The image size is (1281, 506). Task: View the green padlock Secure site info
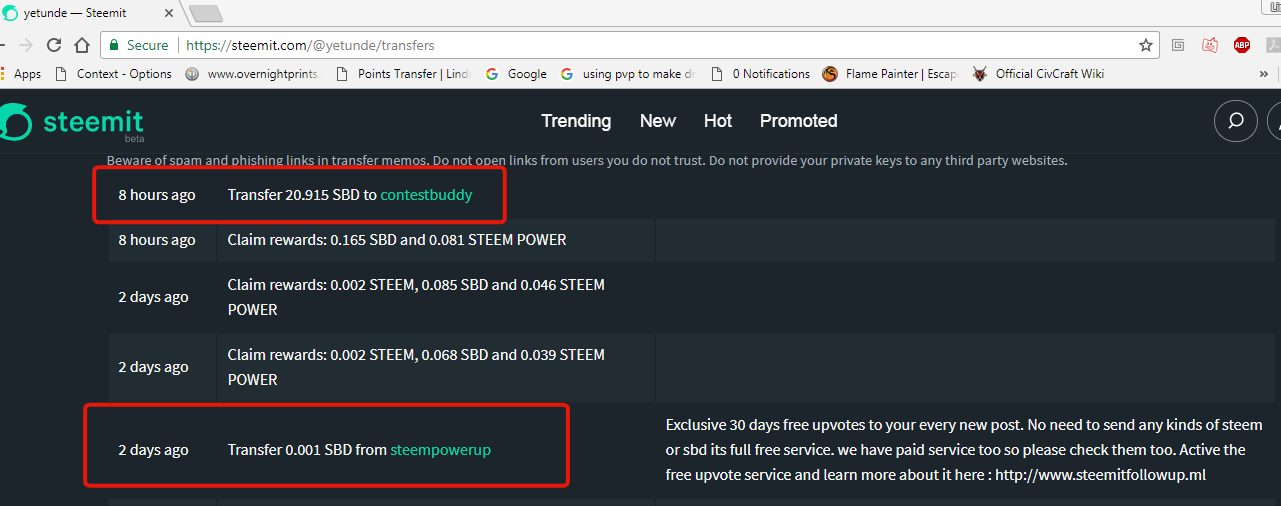(139, 45)
